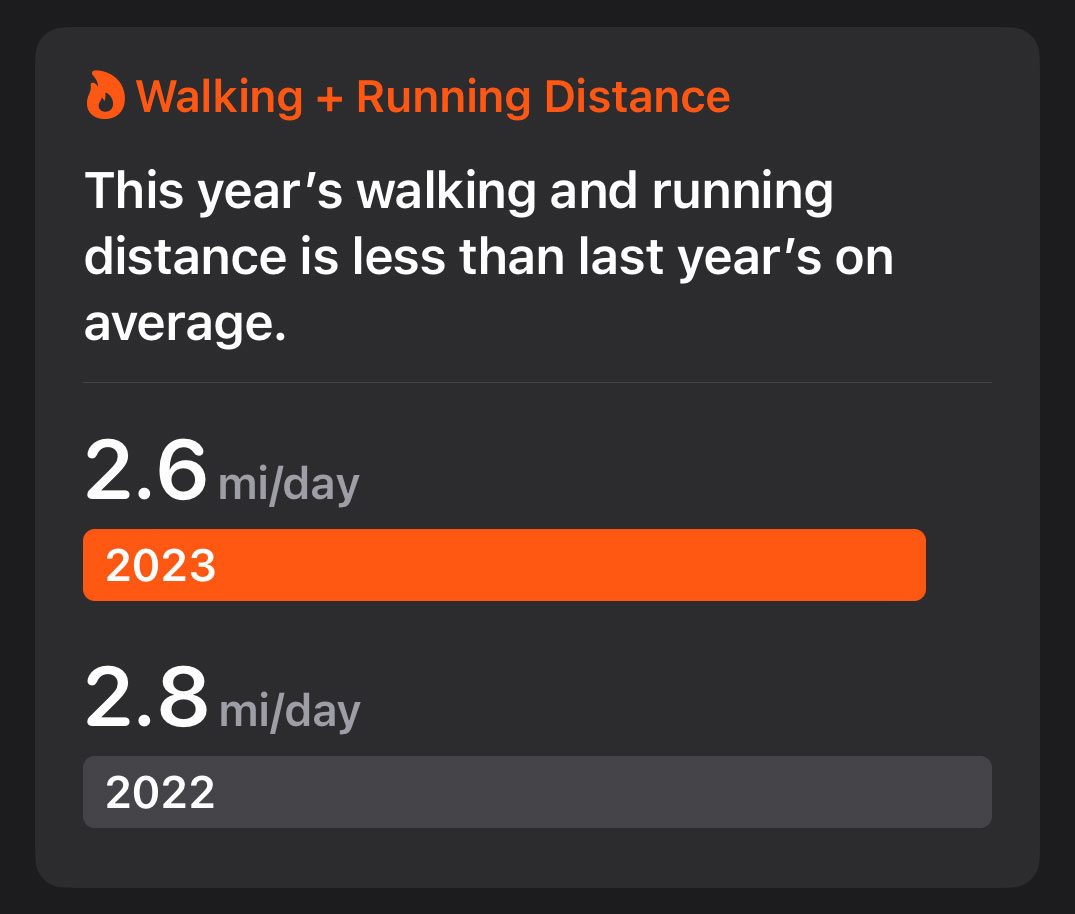
Task: Select the word "Walking" in the orange title
Action: [219, 97]
